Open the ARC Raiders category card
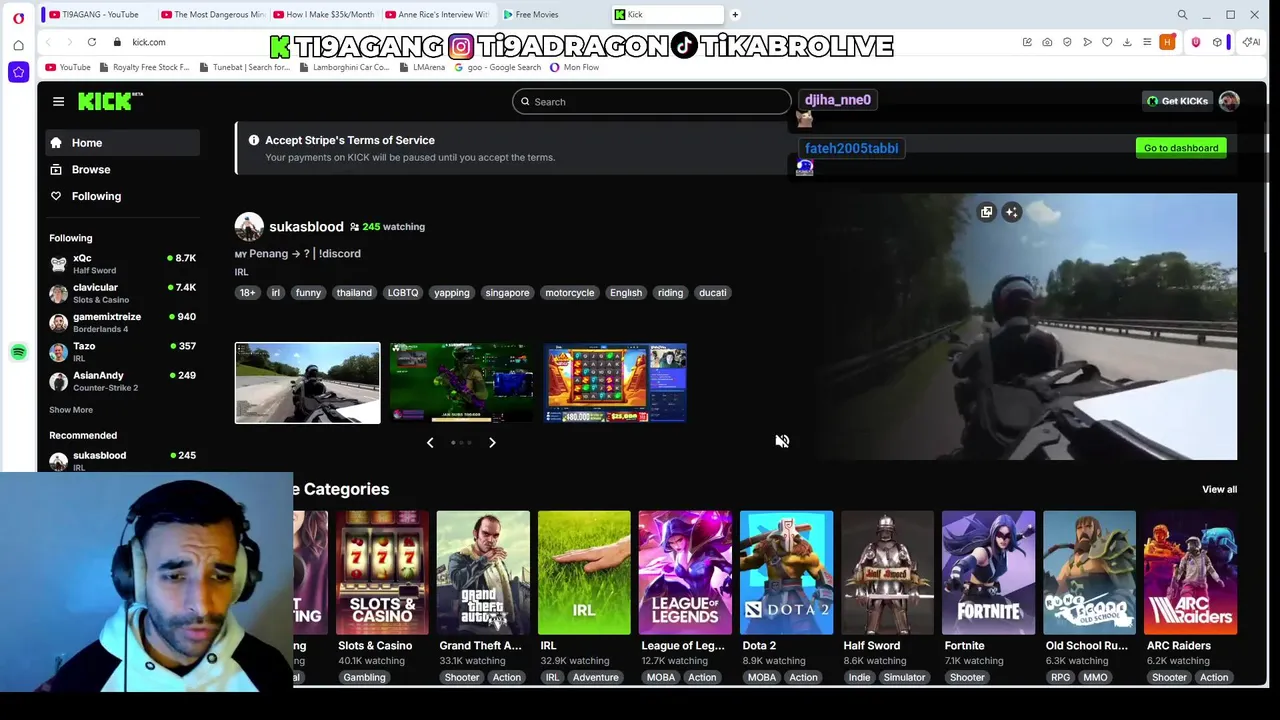Viewport: 1280px width, 720px height. click(x=1190, y=573)
